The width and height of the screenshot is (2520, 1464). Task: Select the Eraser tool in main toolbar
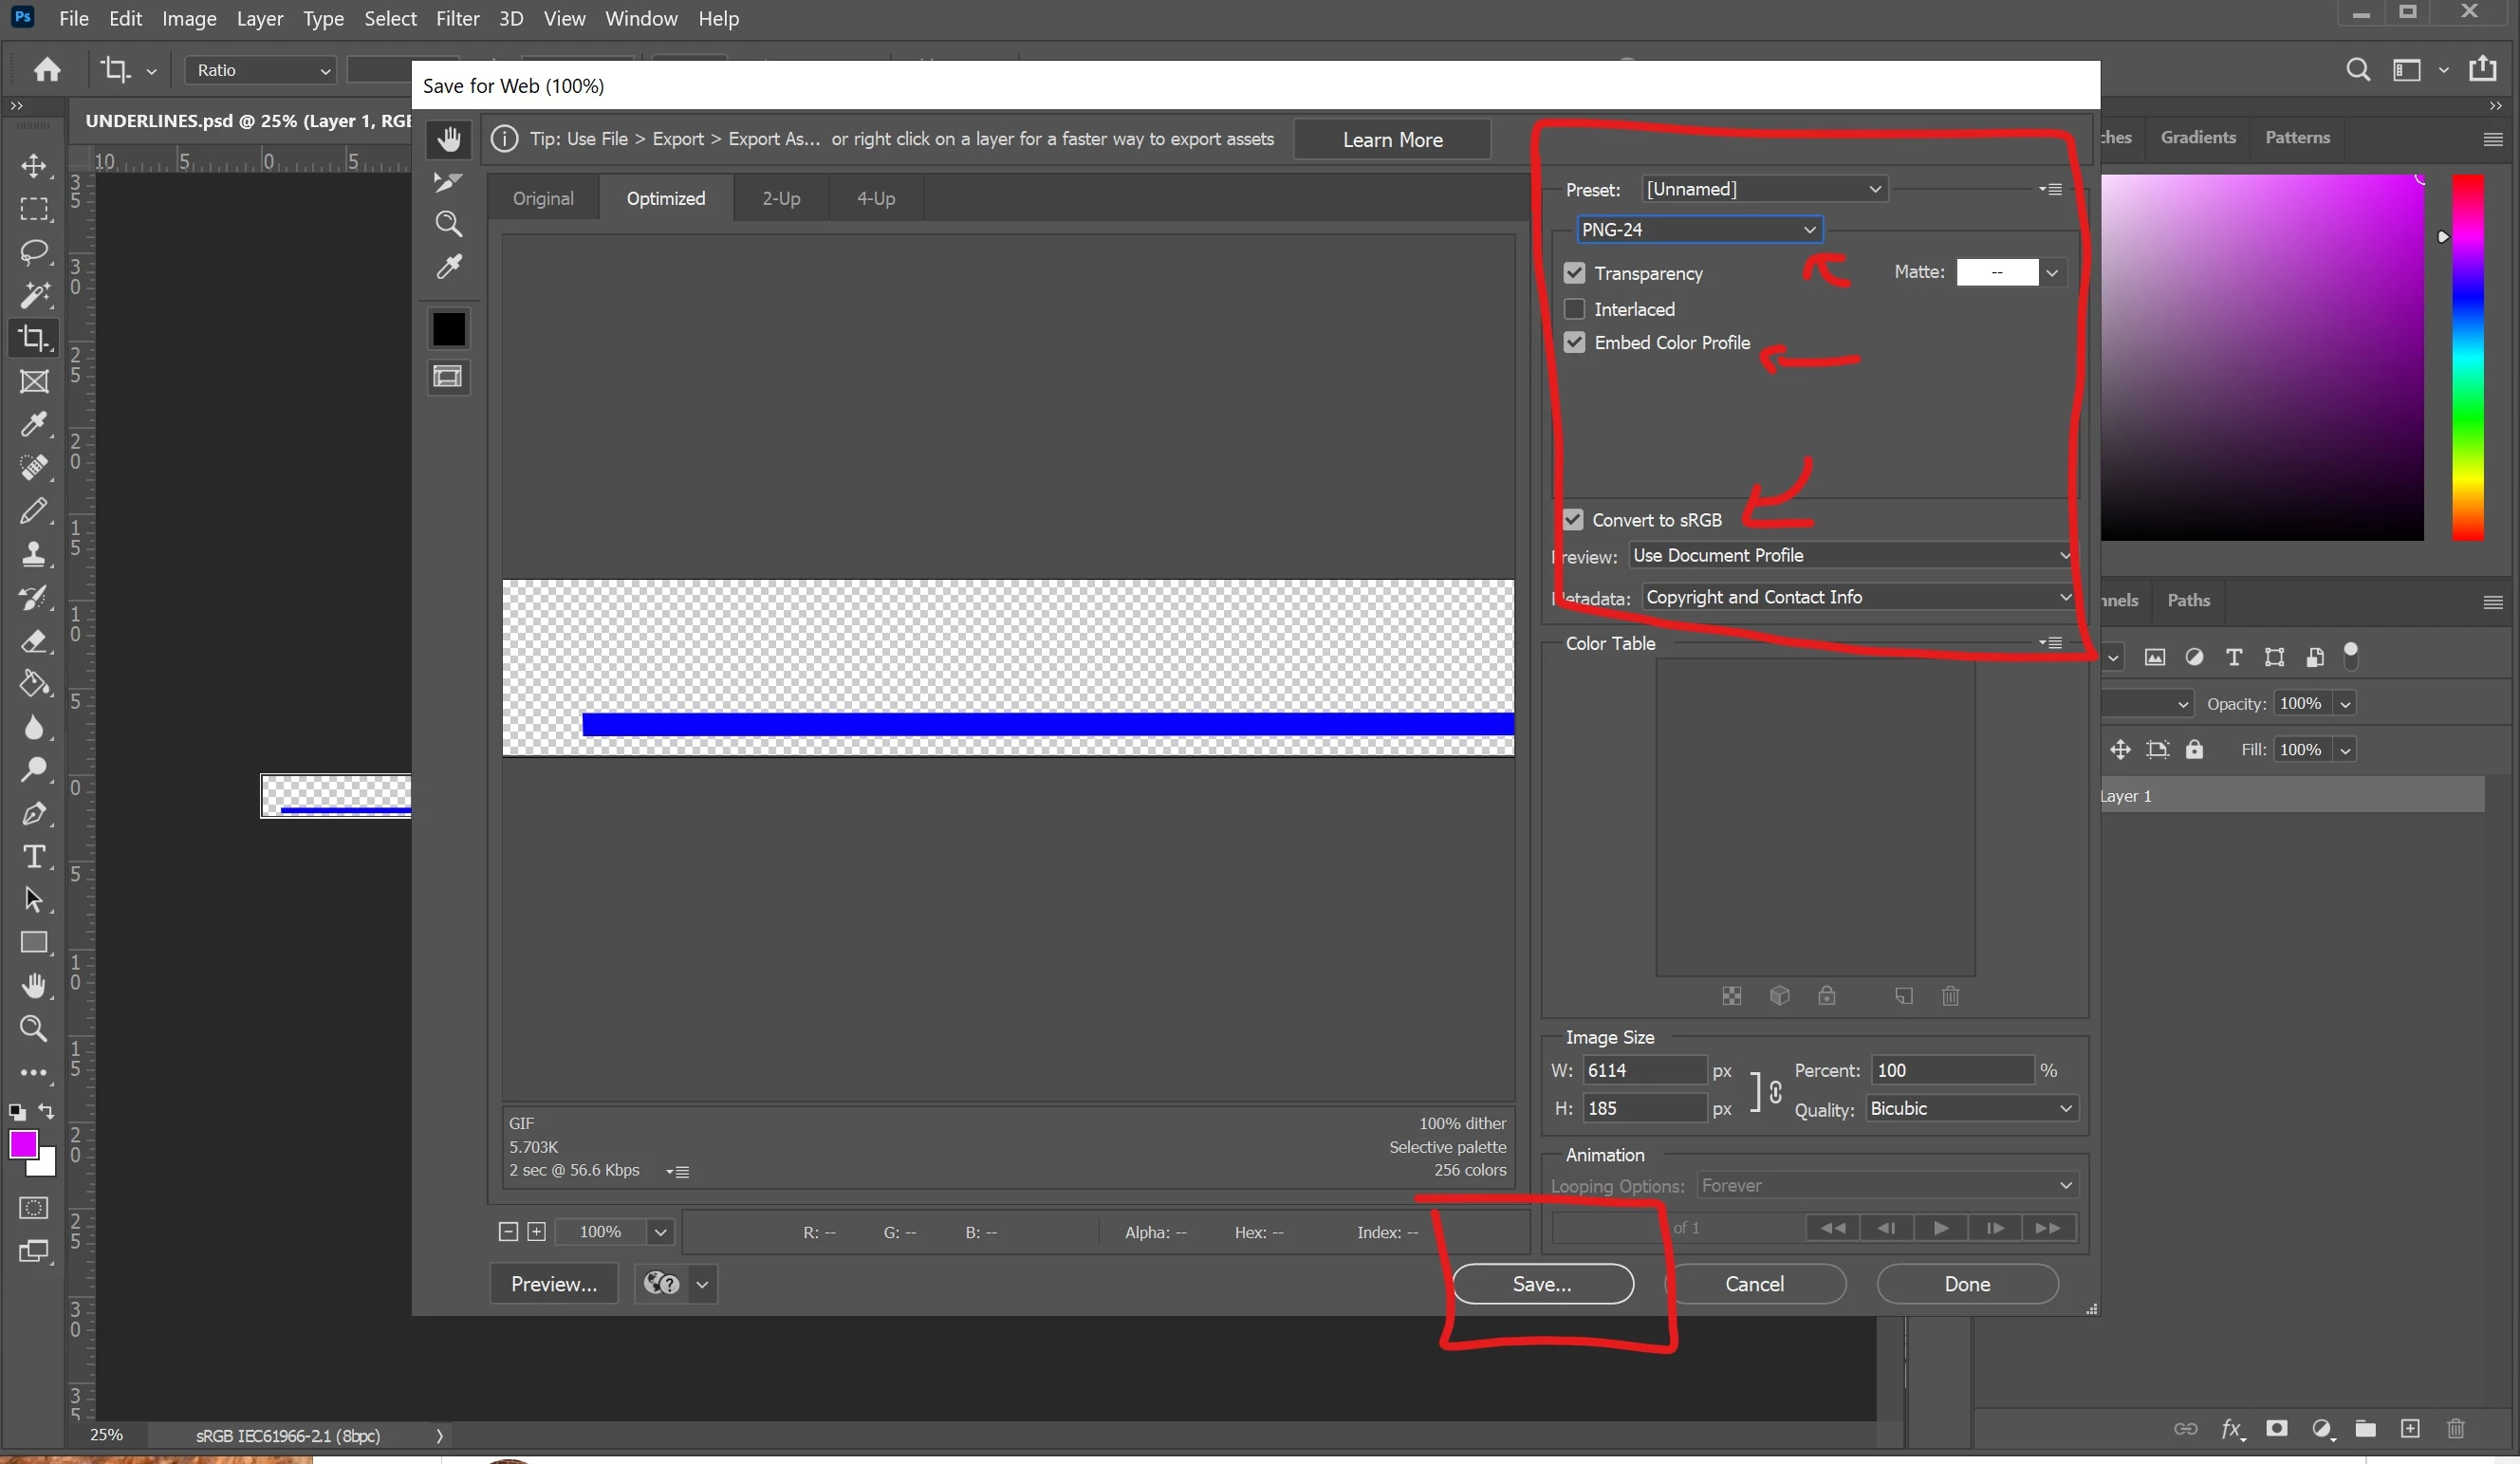coord(34,641)
